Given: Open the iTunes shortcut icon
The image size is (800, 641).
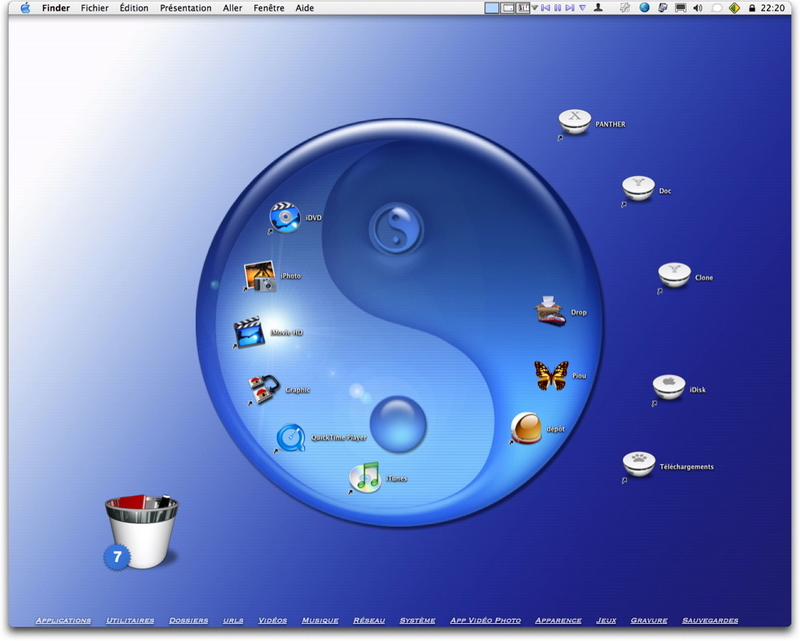Looking at the screenshot, I should pyautogui.click(x=365, y=478).
